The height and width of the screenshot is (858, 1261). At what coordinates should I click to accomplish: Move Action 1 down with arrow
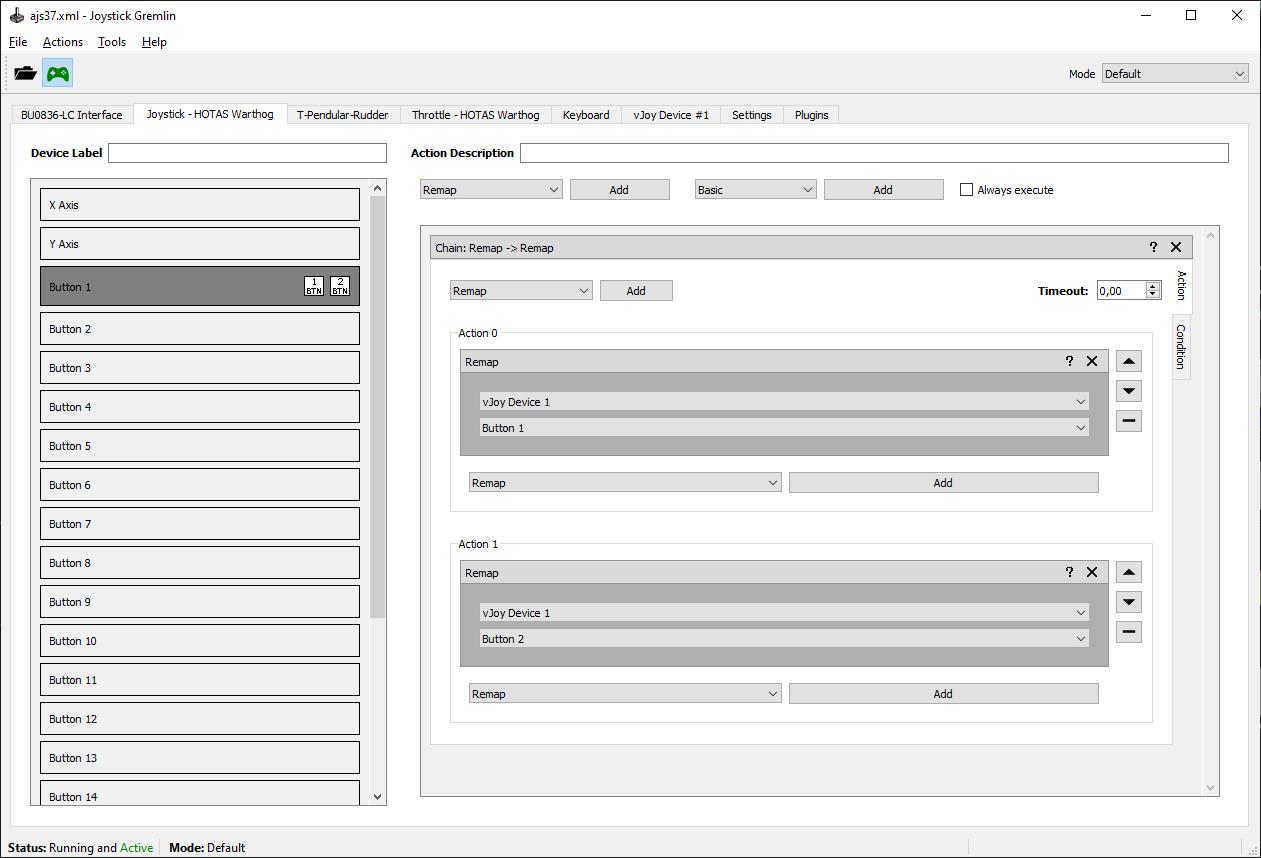[1129, 602]
